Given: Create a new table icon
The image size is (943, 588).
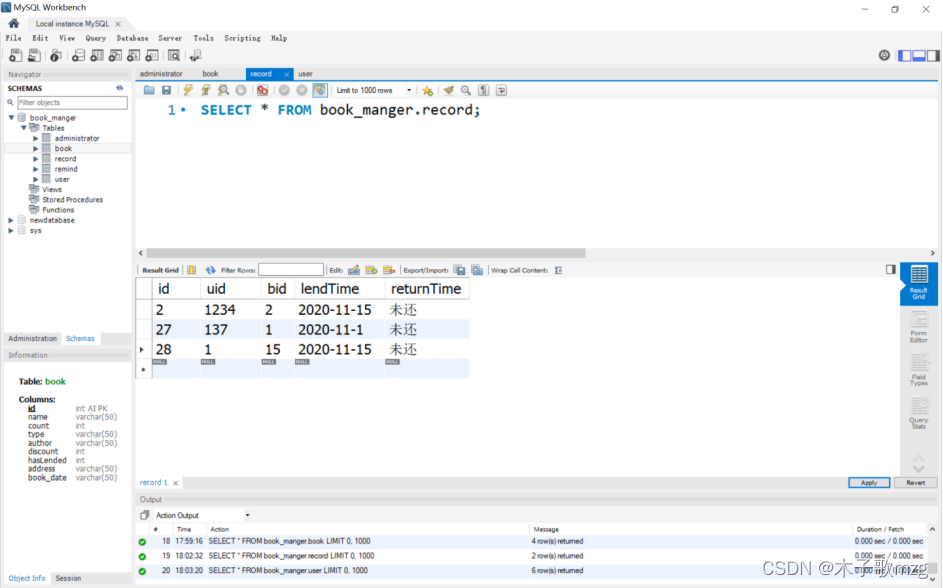Looking at the screenshot, I should pyautogui.click(x=97, y=55).
